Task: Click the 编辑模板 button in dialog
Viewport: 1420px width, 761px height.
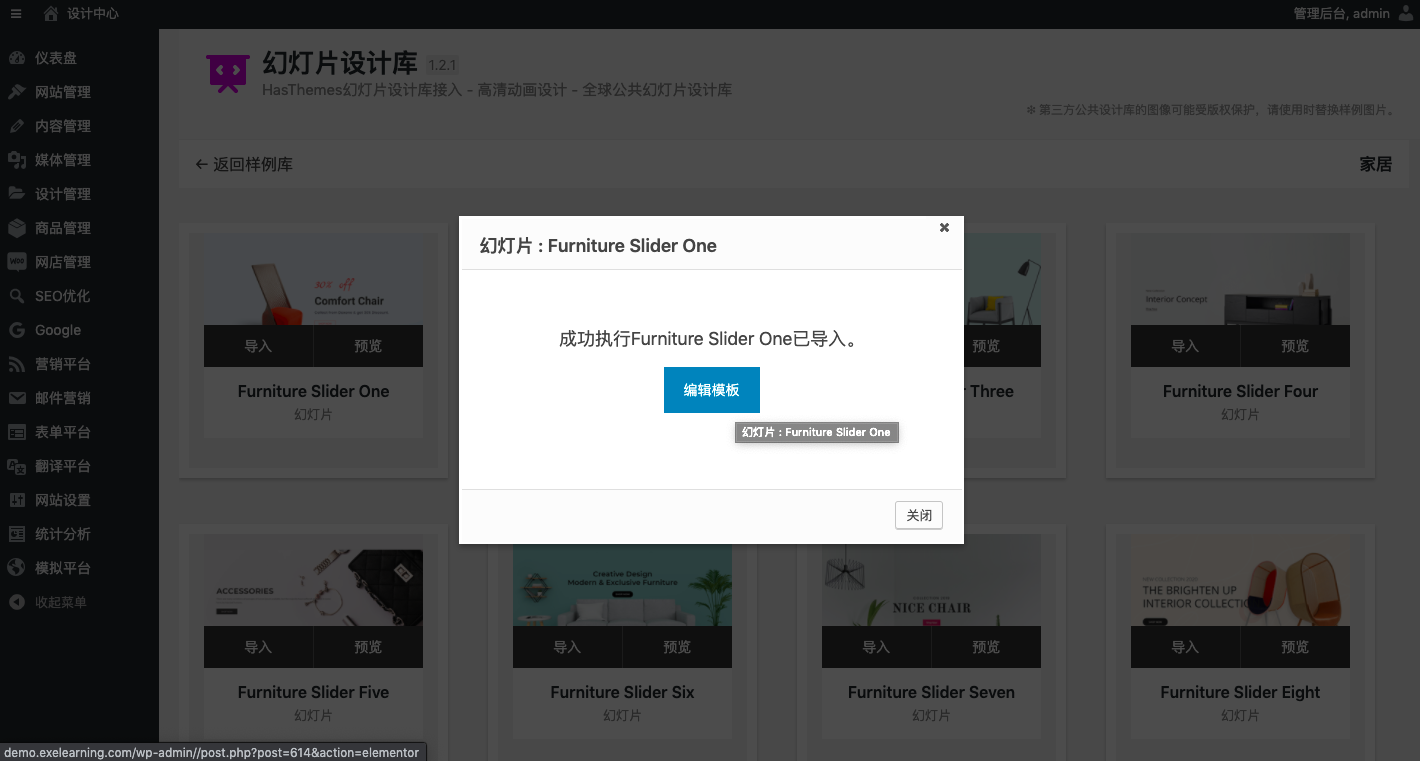Action: tap(712, 390)
